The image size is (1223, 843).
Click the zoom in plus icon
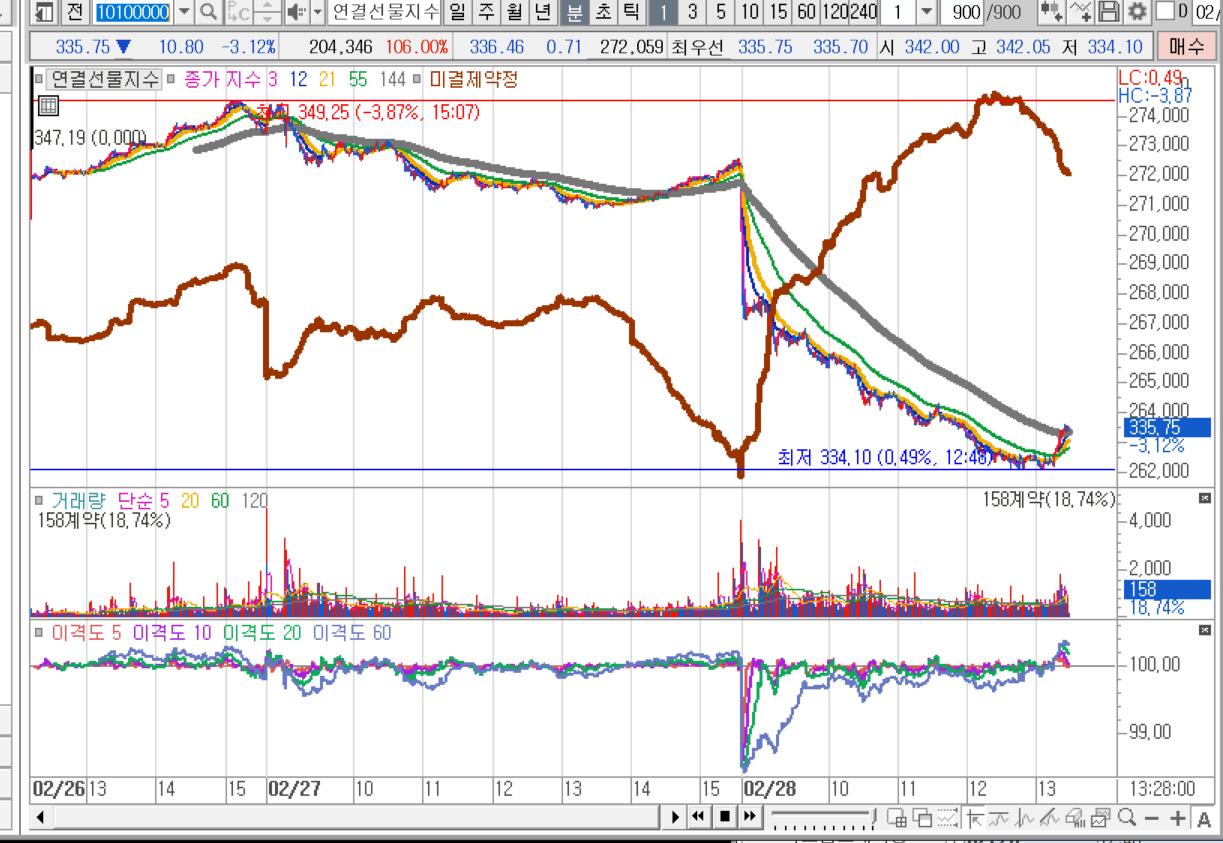[1177, 818]
